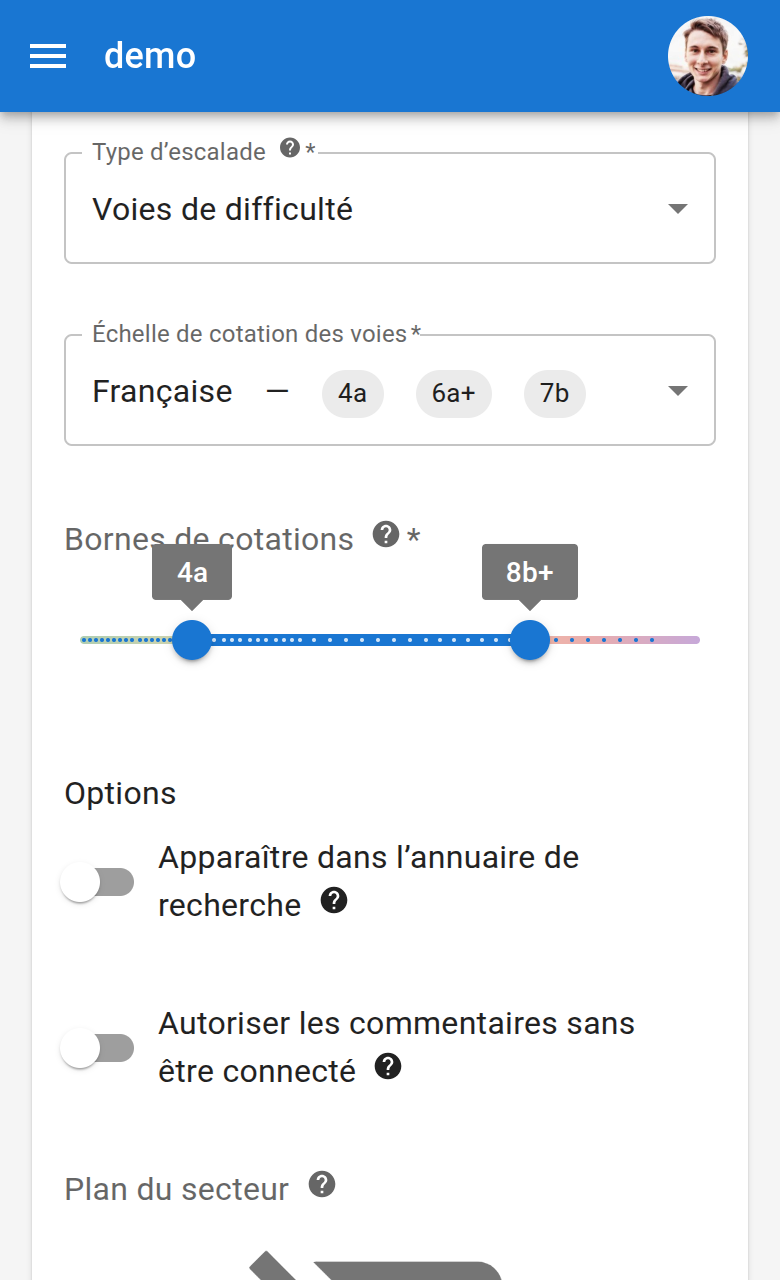
Task: Open the Voies de difficulté select field
Action: pyautogui.click(x=370, y=209)
